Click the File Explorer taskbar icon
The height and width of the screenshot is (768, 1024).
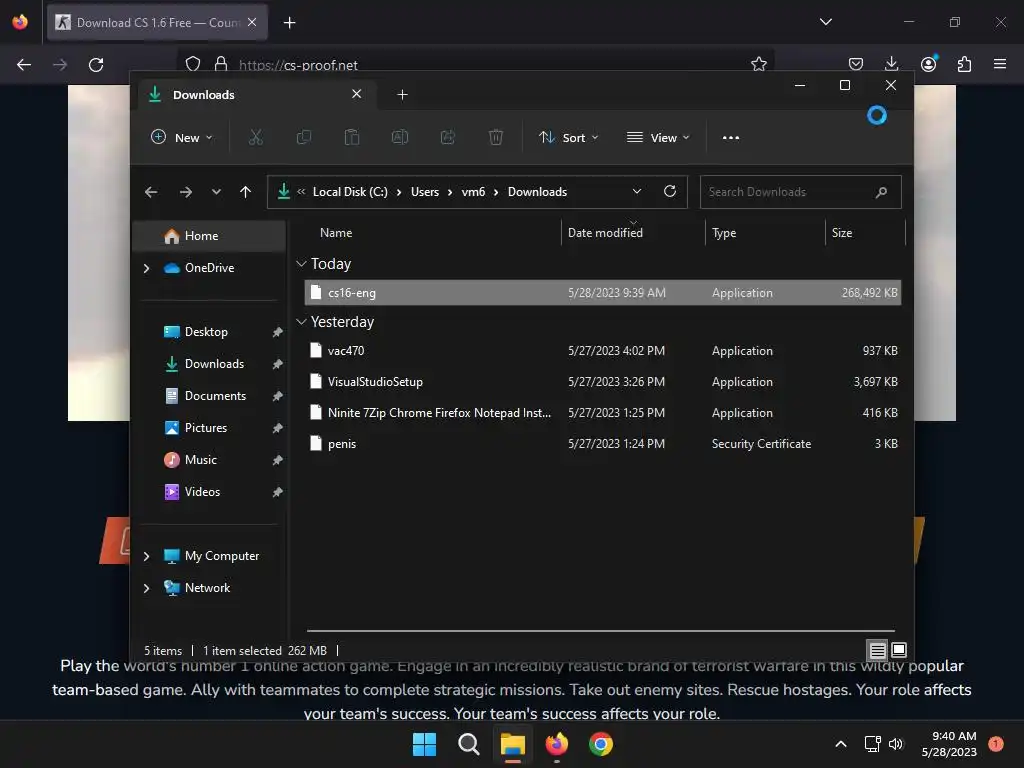[513, 744]
